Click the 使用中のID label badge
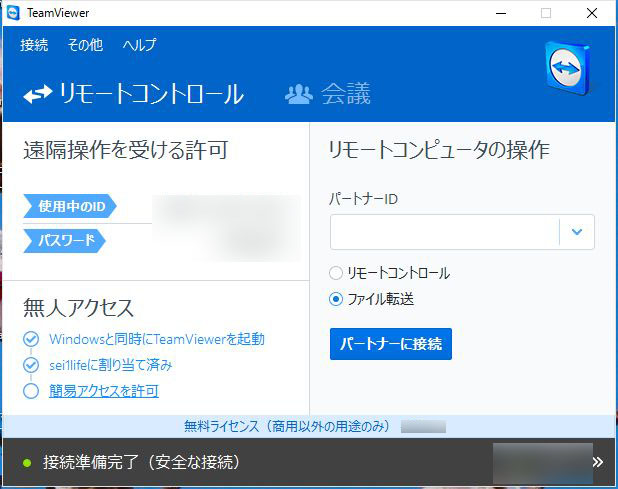The height and width of the screenshot is (489, 618). (70, 206)
